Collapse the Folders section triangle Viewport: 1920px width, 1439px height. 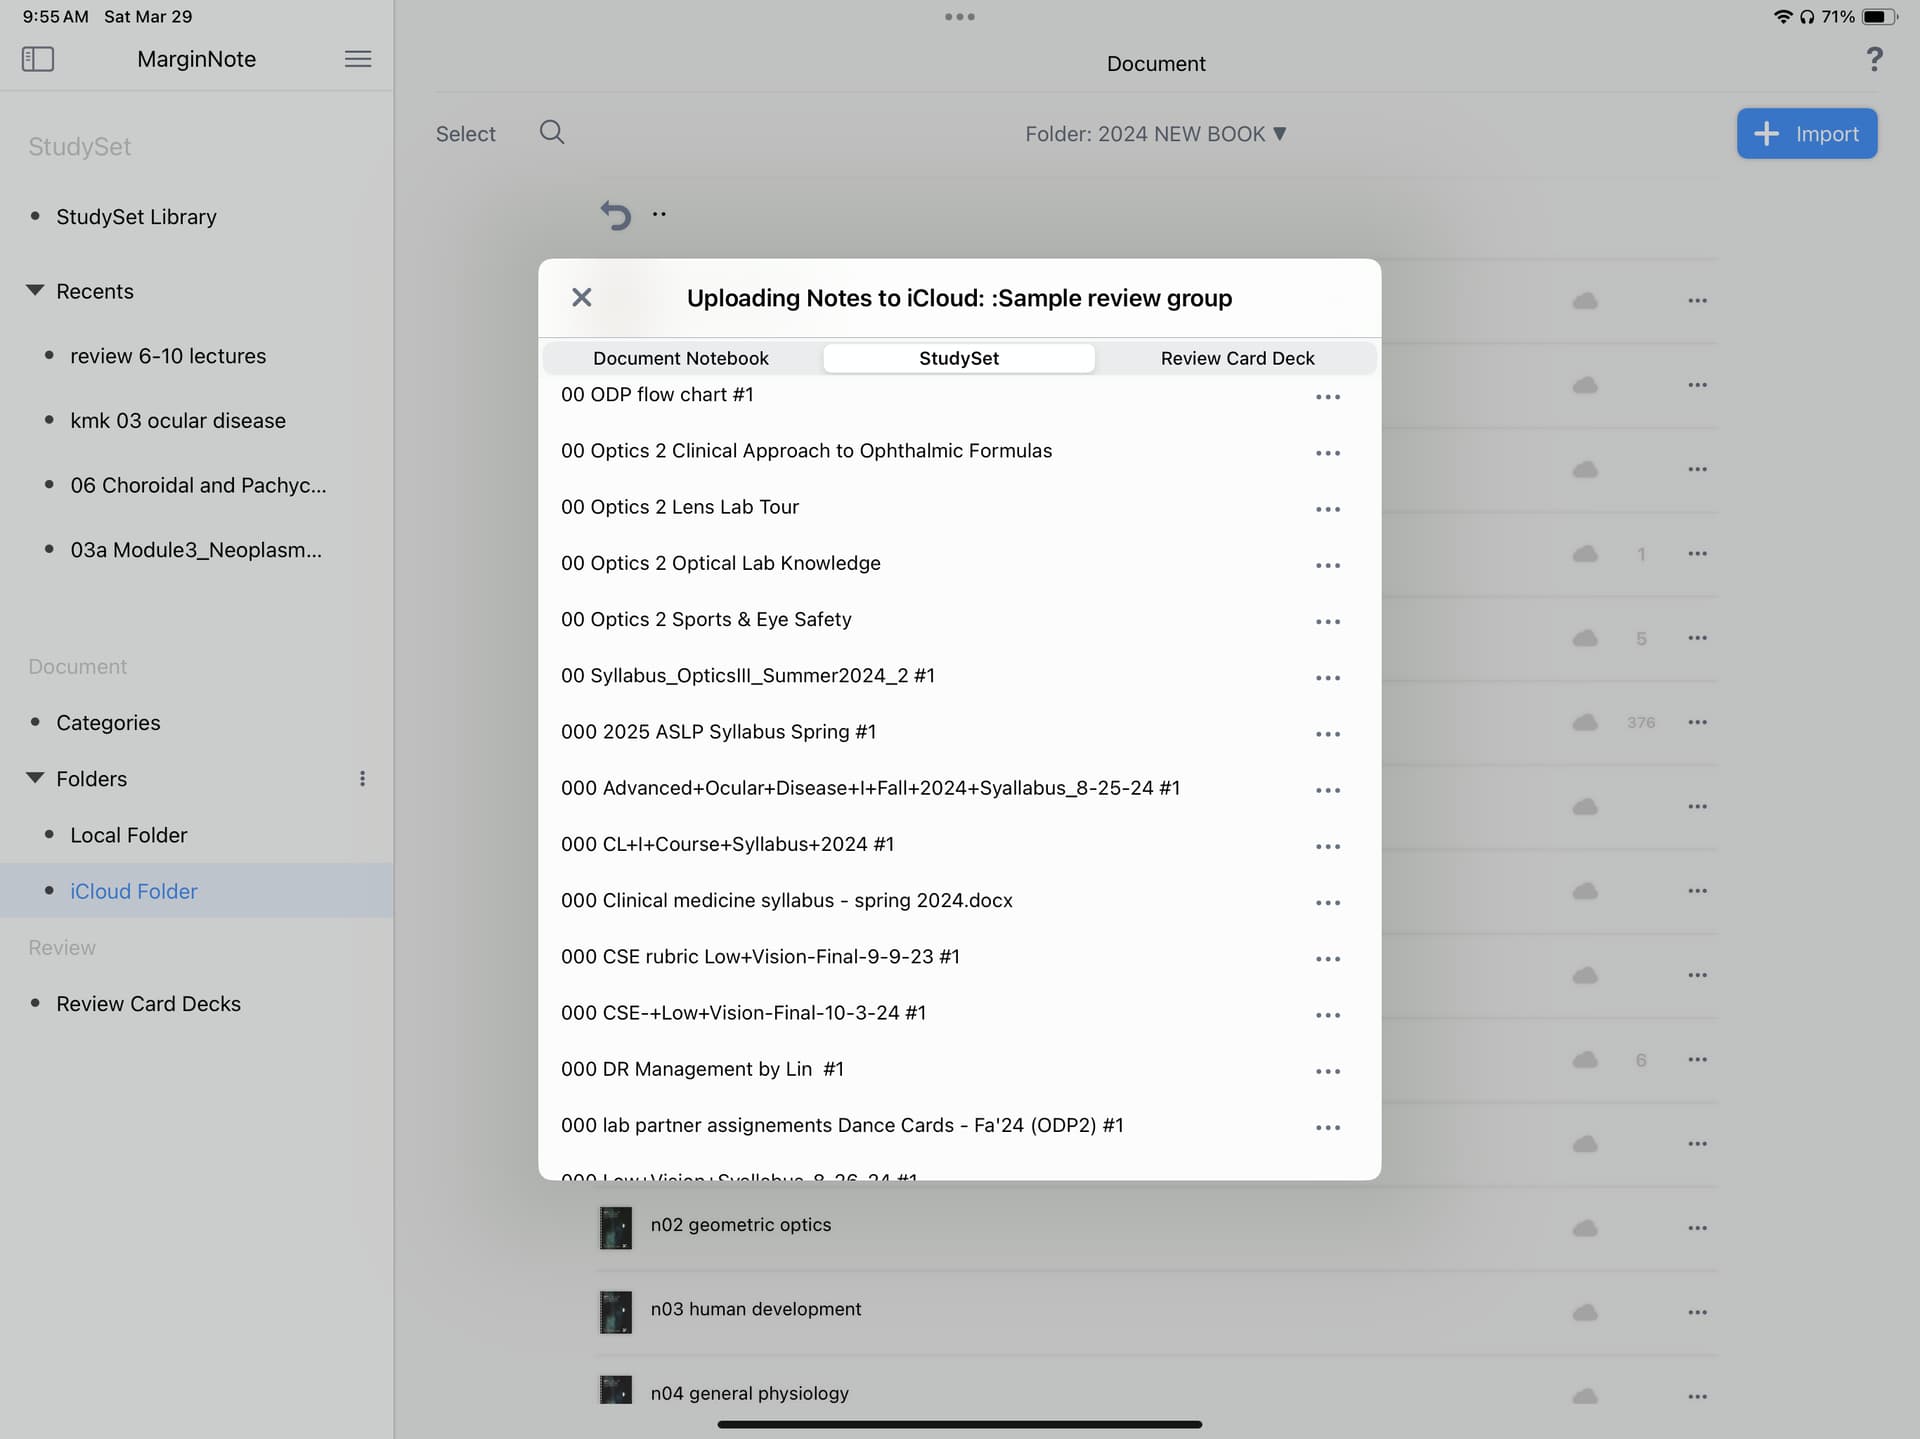coord(35,778)
